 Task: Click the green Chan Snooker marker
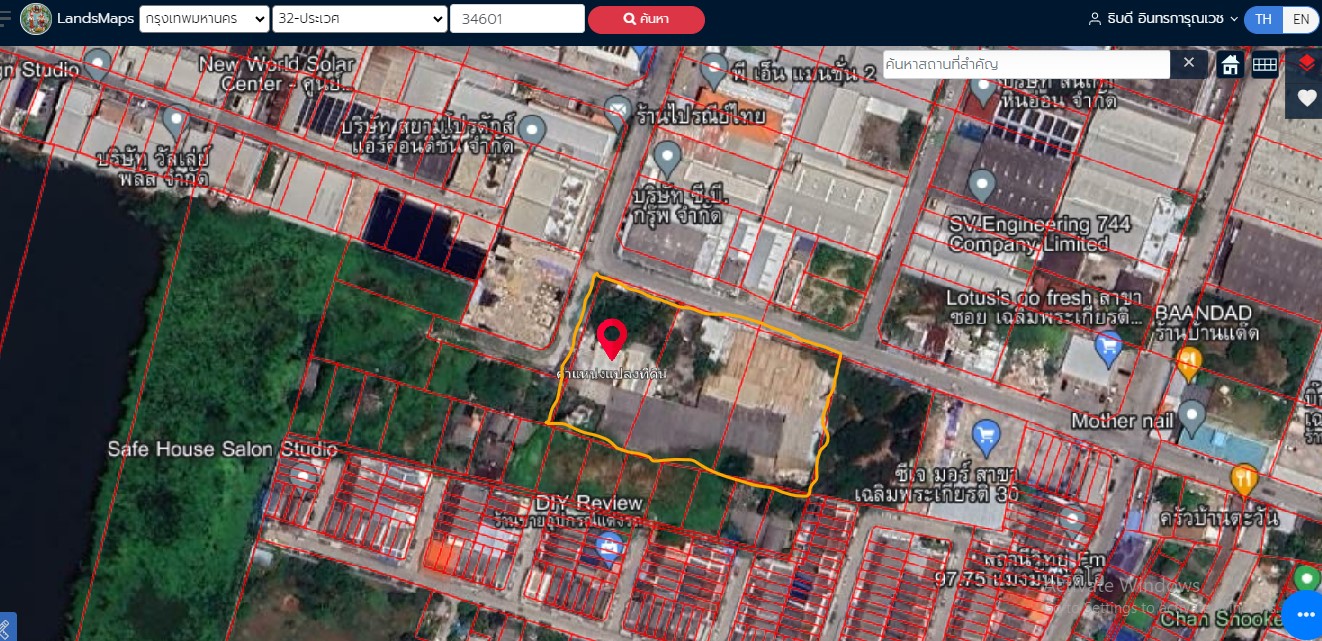click(x=1307, y=580)
